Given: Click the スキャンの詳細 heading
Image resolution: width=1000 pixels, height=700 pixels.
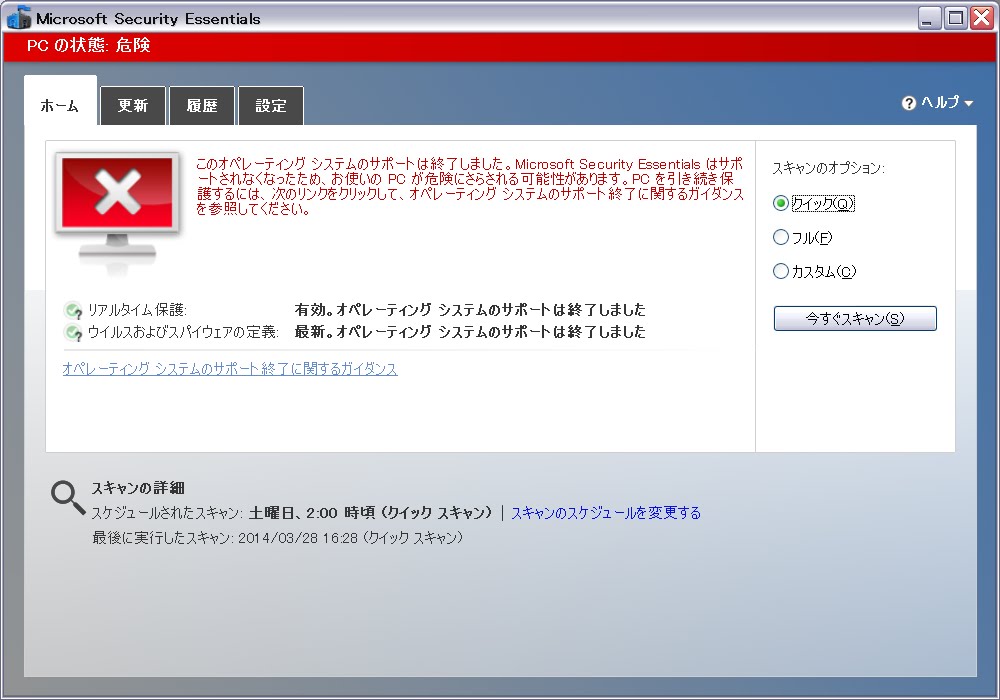Looking at the screenshot, I should click(138, 488).
